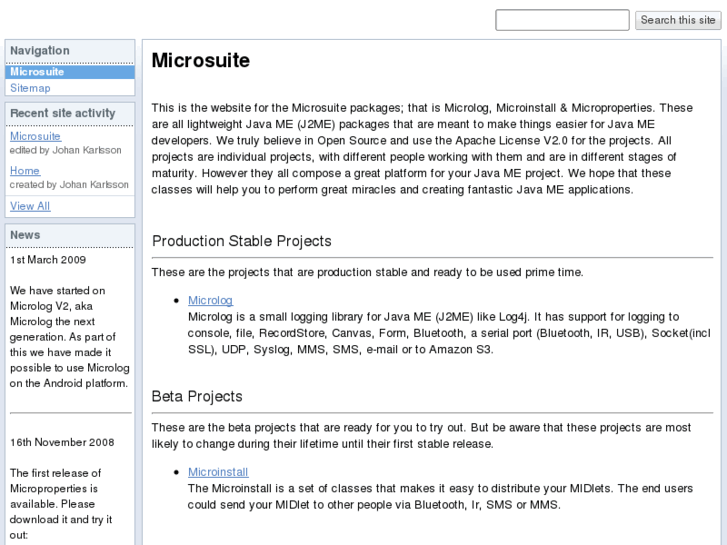
Task: Open the Sitemap navigation link
Action: 30,88
